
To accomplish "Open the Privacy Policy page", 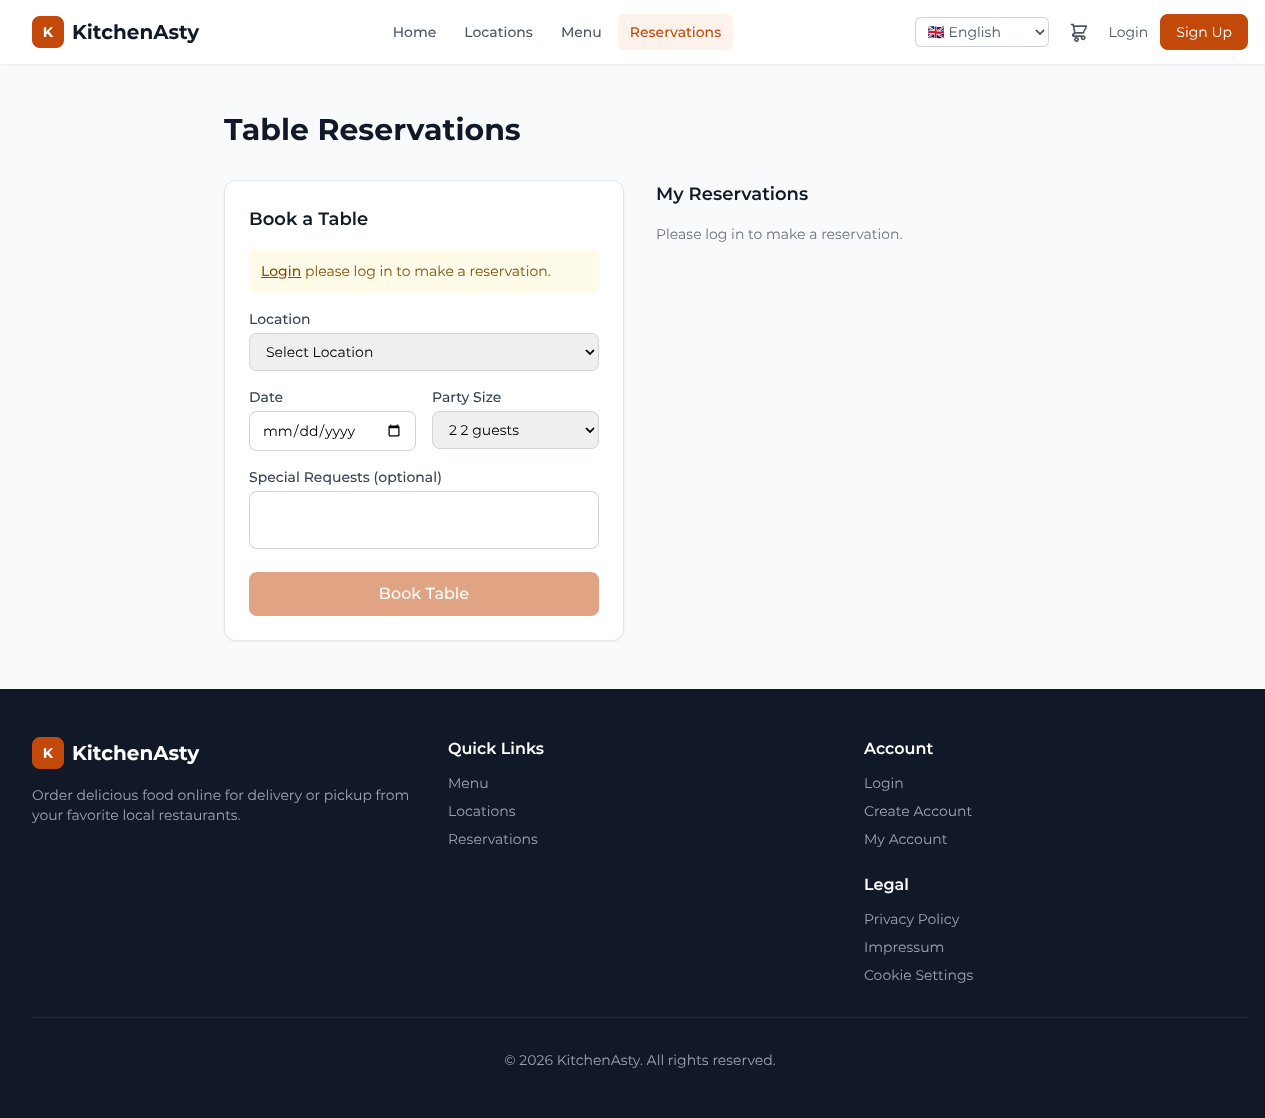I will [x=911, y=918].
